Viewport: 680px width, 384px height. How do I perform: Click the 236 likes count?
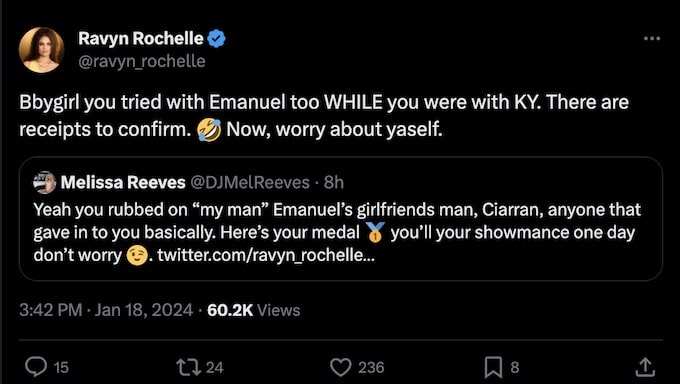pyautogui.click(x=371, y=368)
